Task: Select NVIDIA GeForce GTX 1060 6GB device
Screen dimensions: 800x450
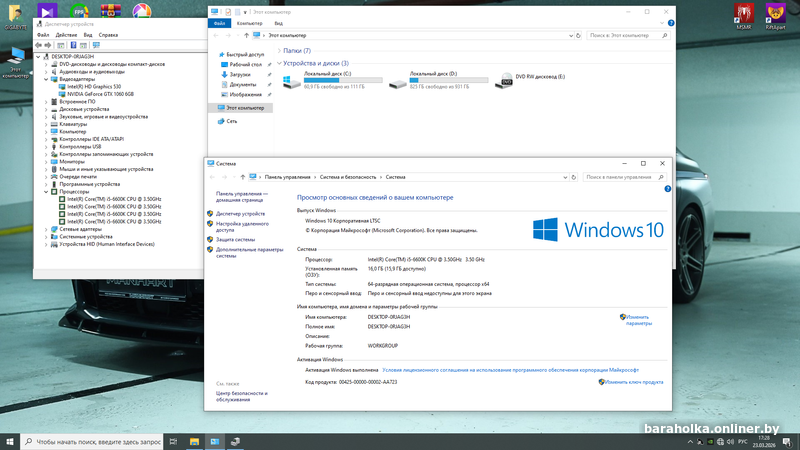Action: point(100,94)
